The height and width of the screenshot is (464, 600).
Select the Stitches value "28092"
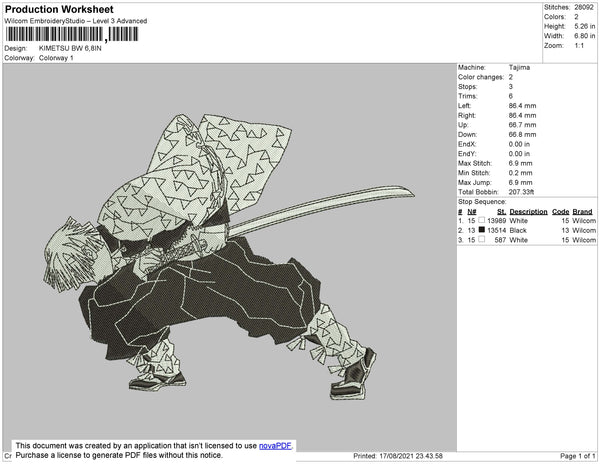[x=584, y=7]
